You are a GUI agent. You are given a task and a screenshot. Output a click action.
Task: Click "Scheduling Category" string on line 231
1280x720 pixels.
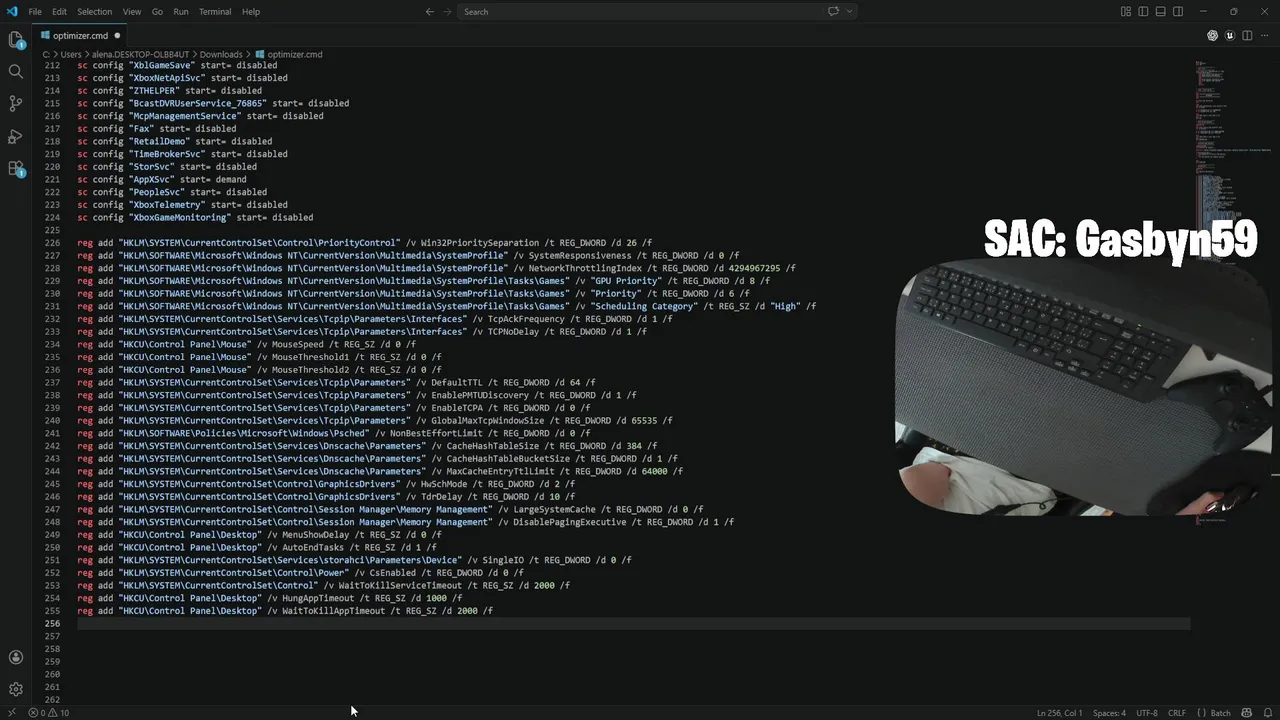pyautogui.click(x=644, y=306)
